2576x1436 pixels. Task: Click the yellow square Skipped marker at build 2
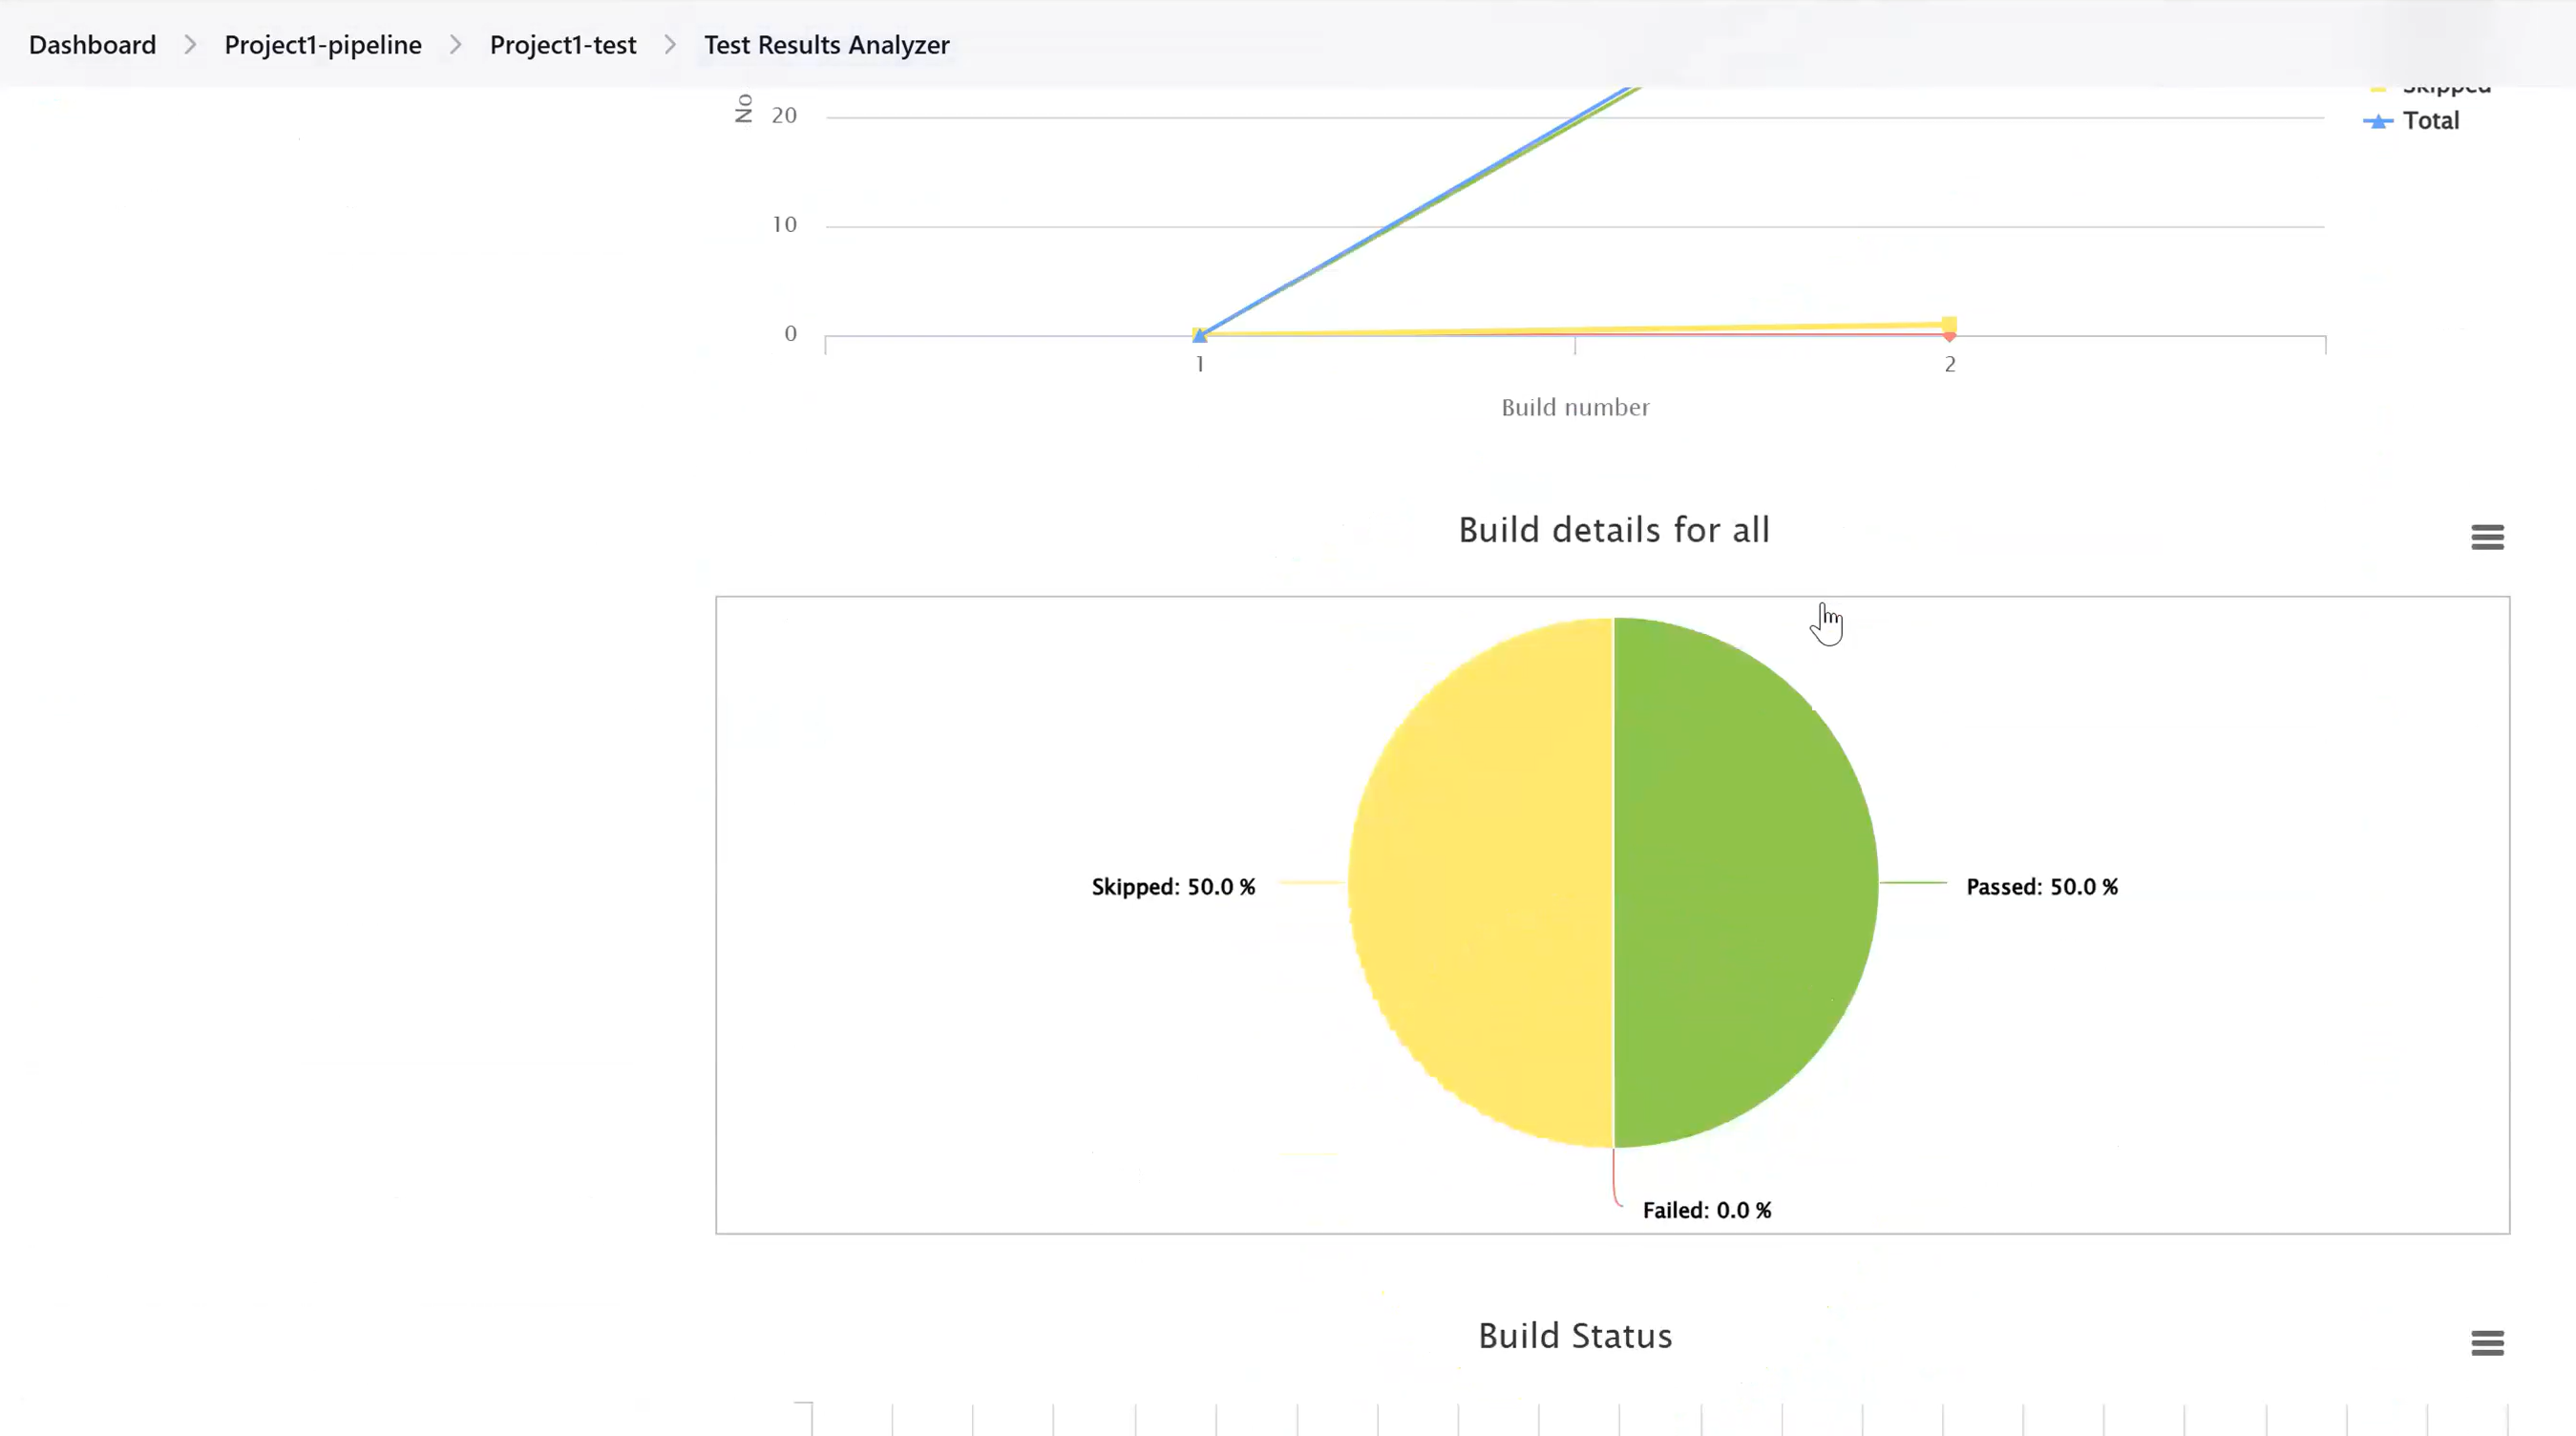pyautogui.click(x=1949, y=323)
